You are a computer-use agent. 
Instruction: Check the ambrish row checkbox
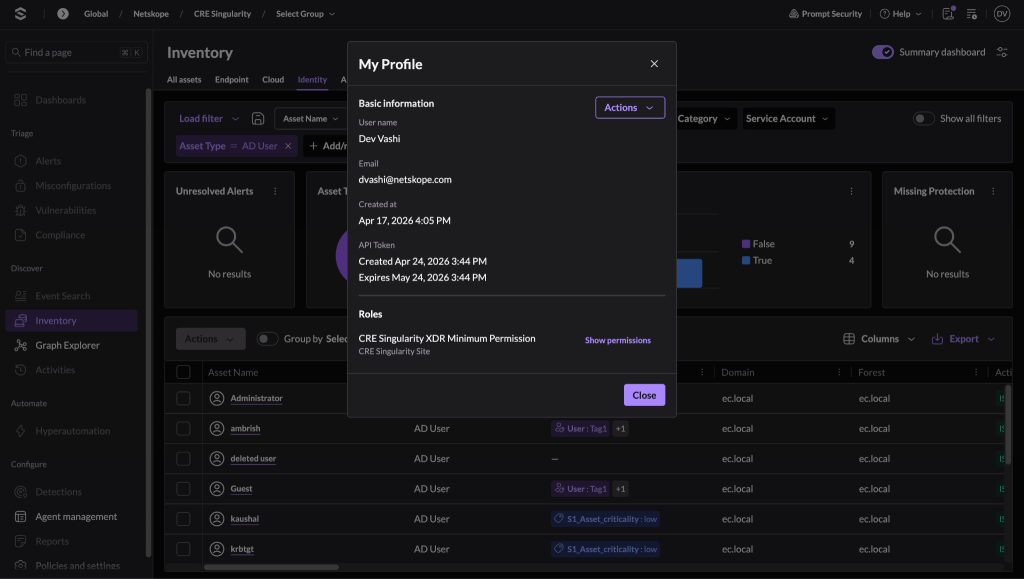[x=184, y=429]
